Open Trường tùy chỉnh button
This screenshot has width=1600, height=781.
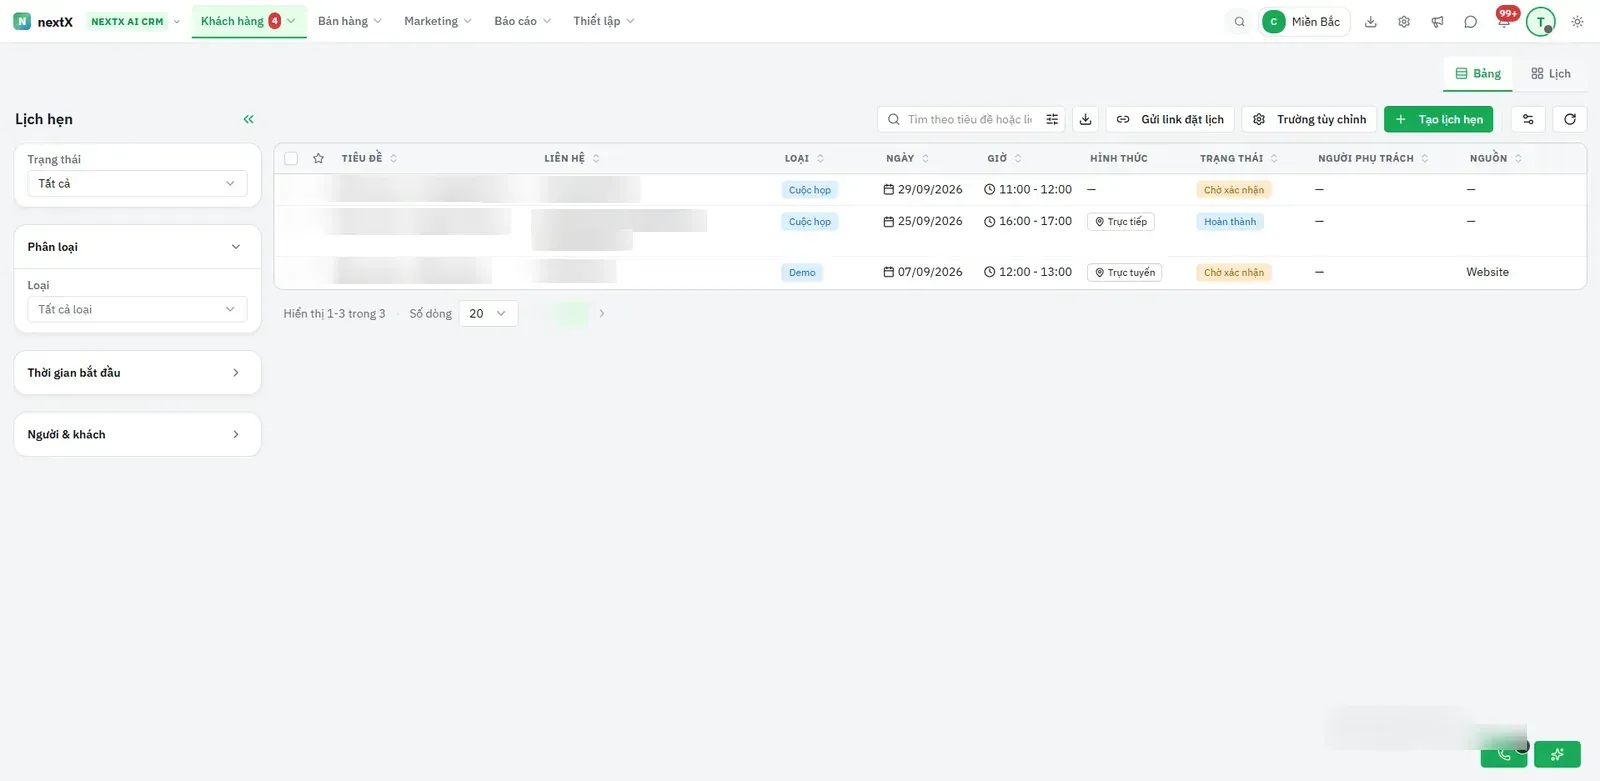coord(1309,119)
